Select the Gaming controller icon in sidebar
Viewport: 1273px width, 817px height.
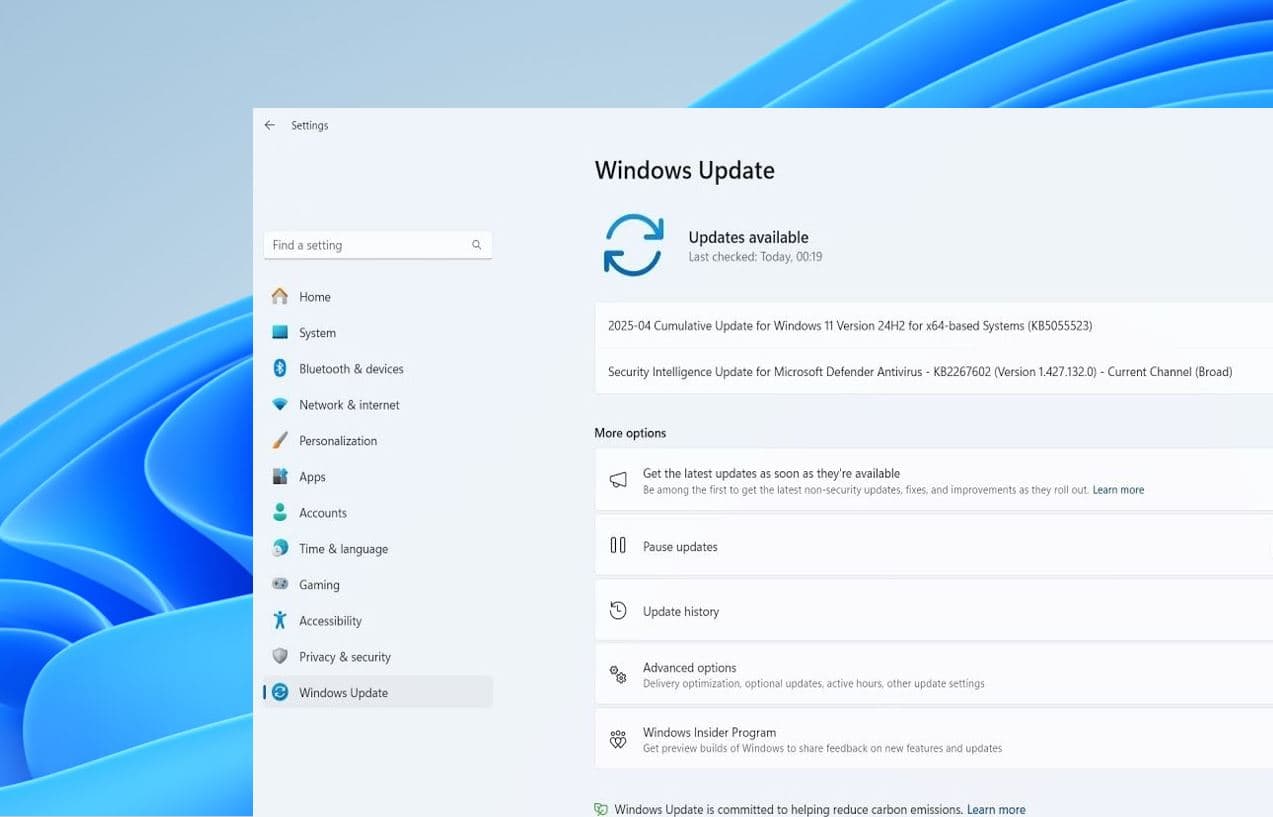tap(281, 584)
